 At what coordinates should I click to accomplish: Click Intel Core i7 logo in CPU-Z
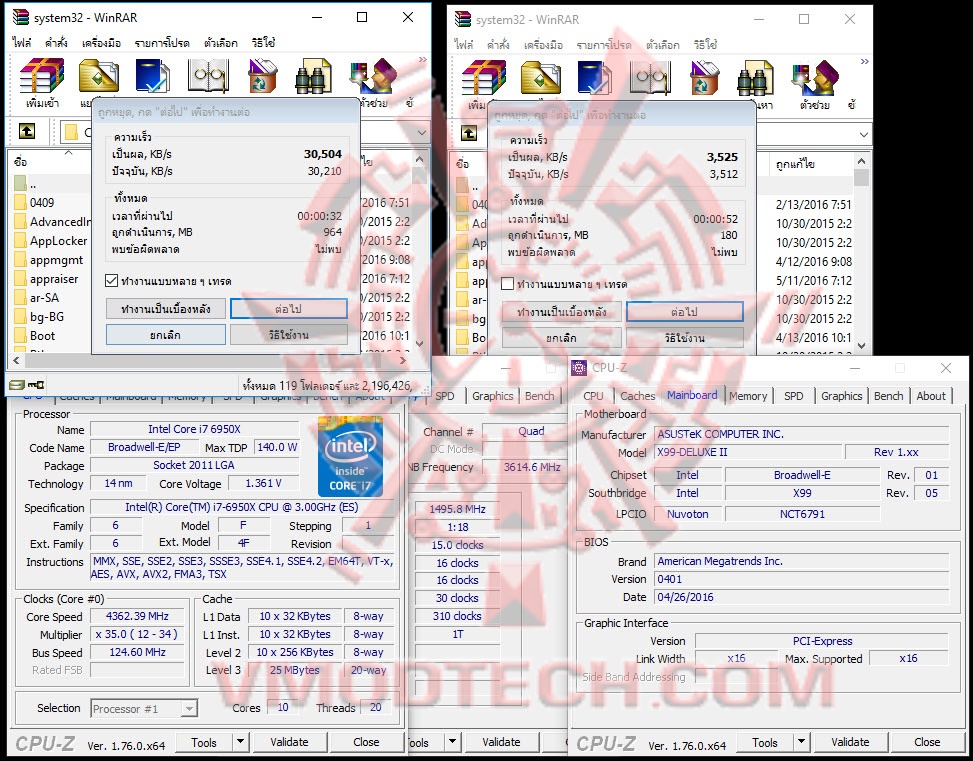click(x=350, y=456)
